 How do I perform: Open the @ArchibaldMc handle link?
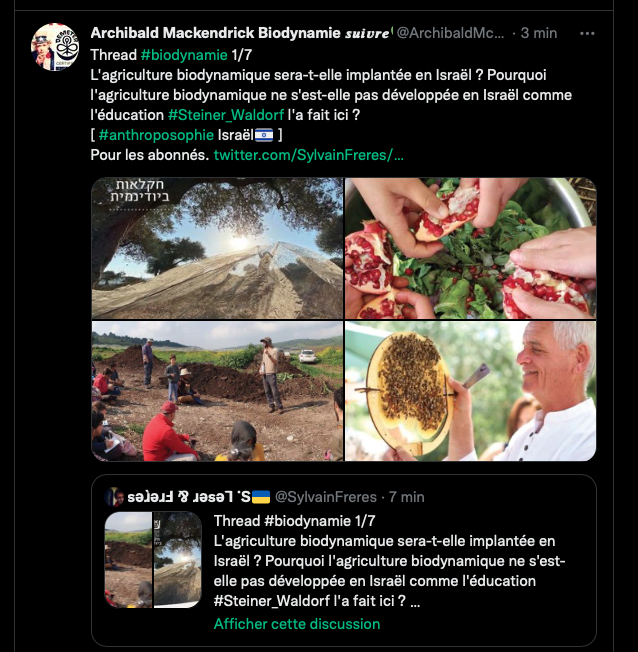tap(450, 33)
